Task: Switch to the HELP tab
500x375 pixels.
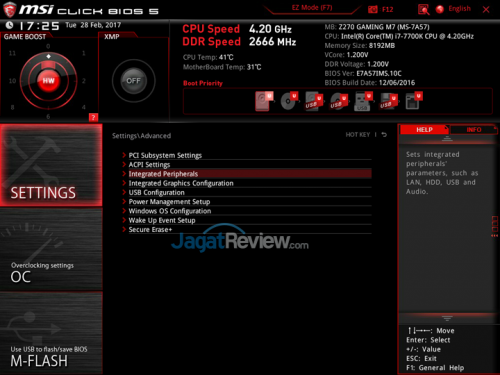Action: click(x=424, y=130)
